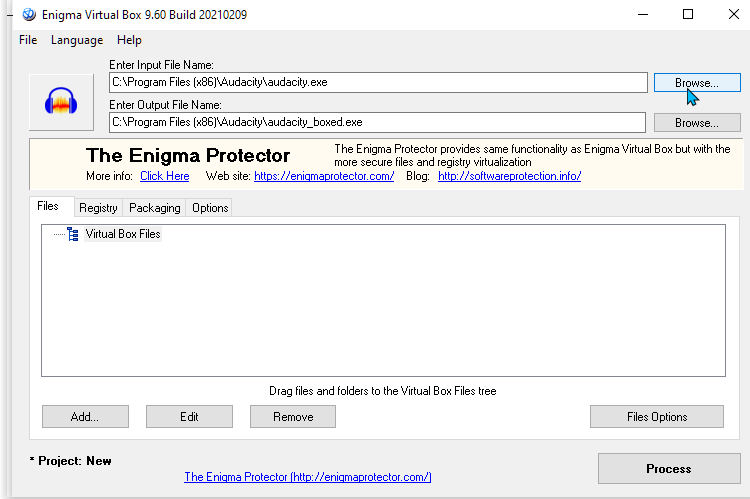
Task: Open Files Options
Action: point(657,417)
